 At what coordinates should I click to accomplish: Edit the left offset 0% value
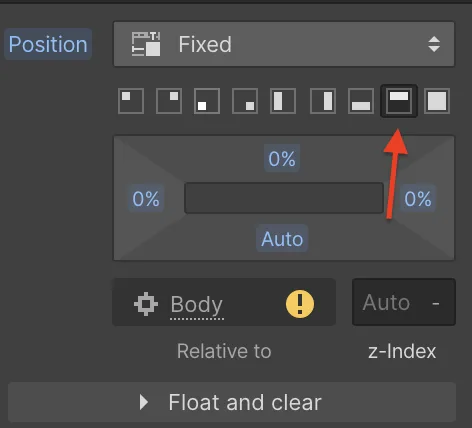pos(146,199)
